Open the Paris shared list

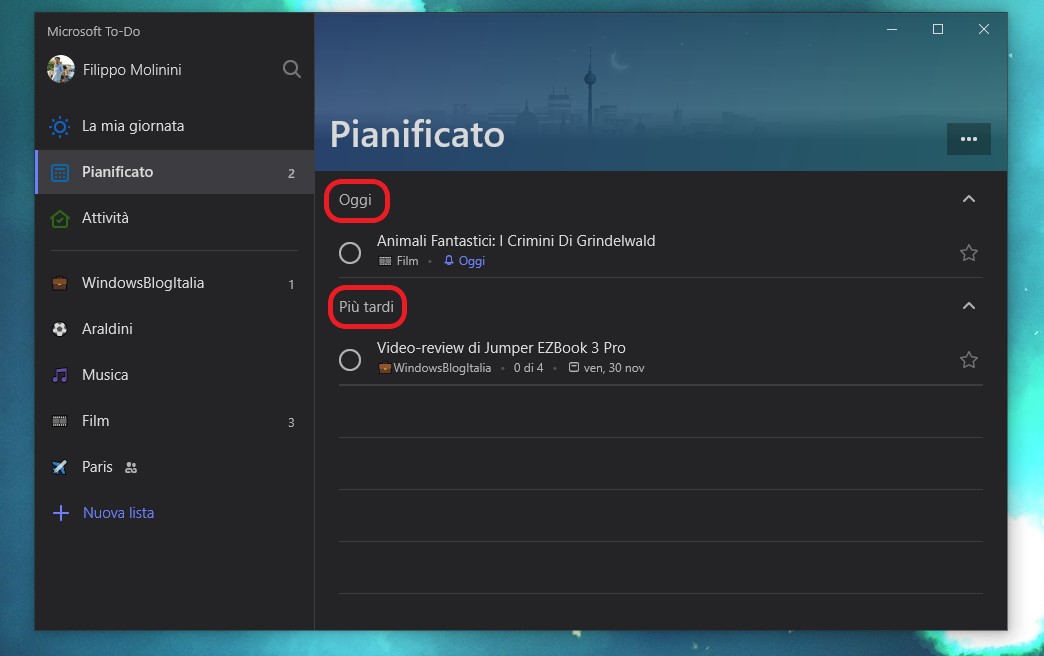click(174, 467)
